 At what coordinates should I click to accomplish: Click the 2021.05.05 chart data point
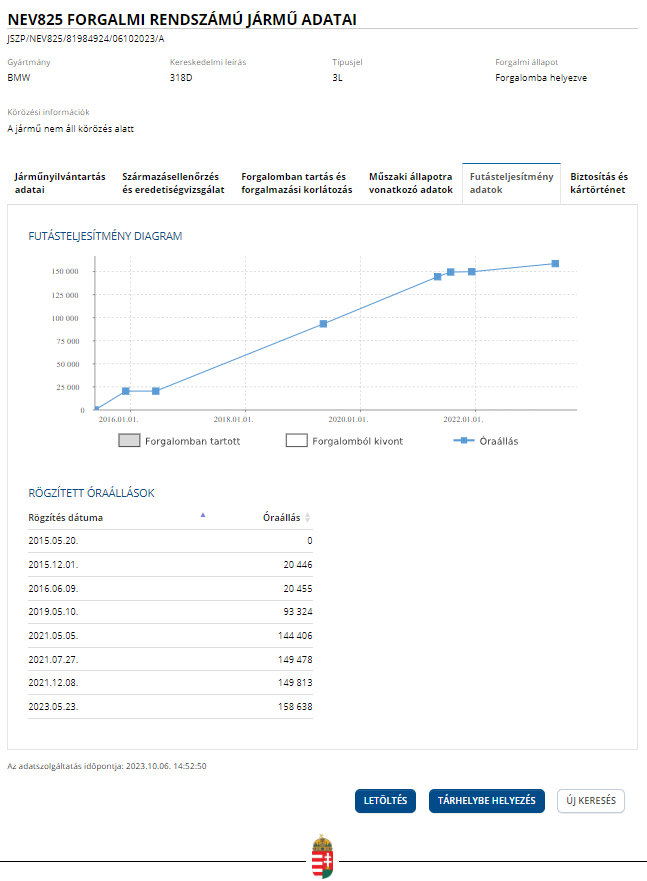tap(438, 276)
